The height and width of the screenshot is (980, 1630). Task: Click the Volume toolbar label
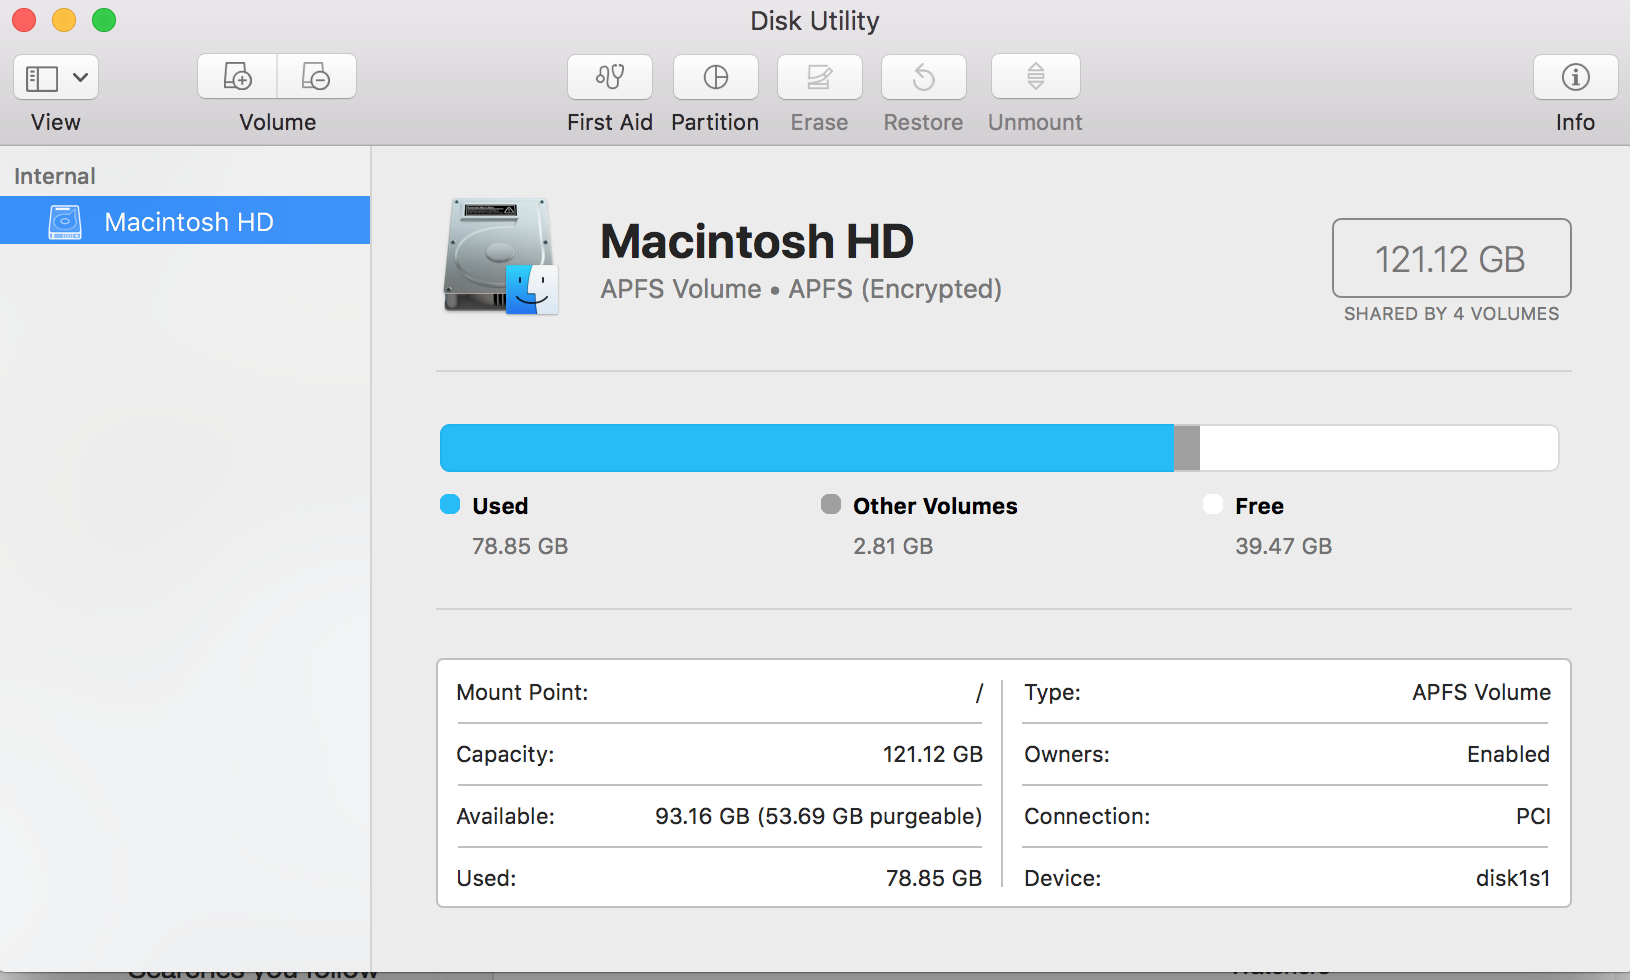[278, 122]
